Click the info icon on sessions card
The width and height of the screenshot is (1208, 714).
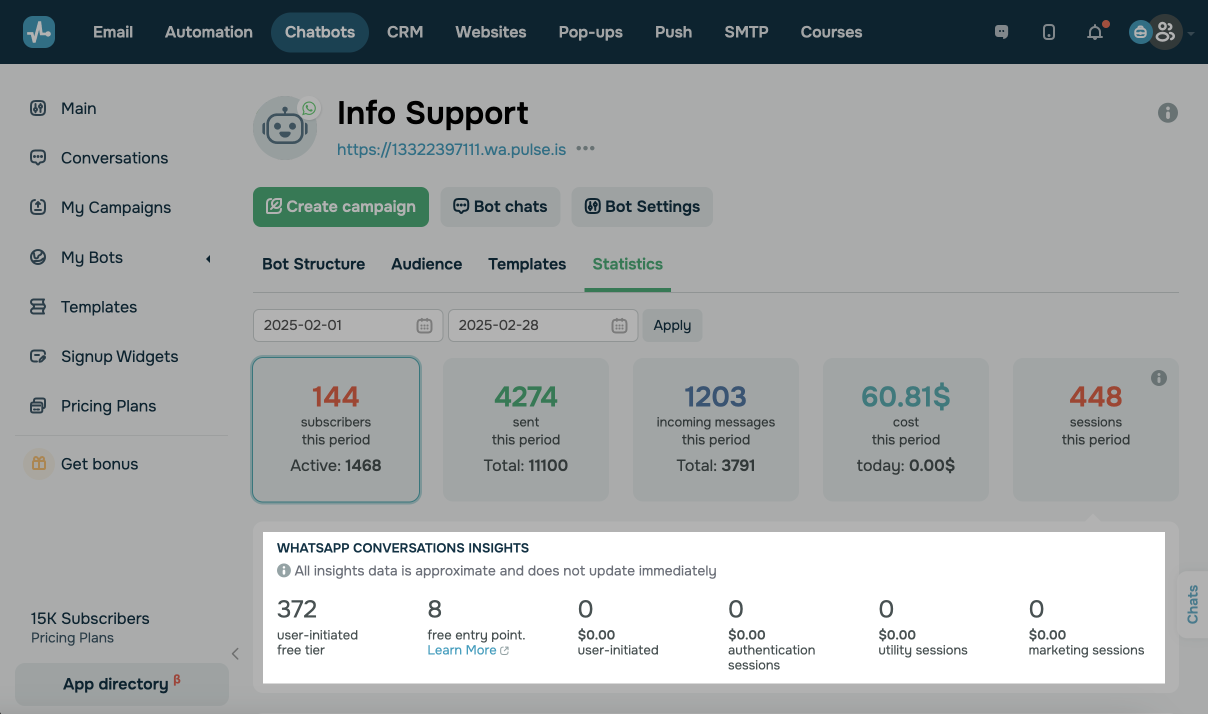[x=1158, y=378]
